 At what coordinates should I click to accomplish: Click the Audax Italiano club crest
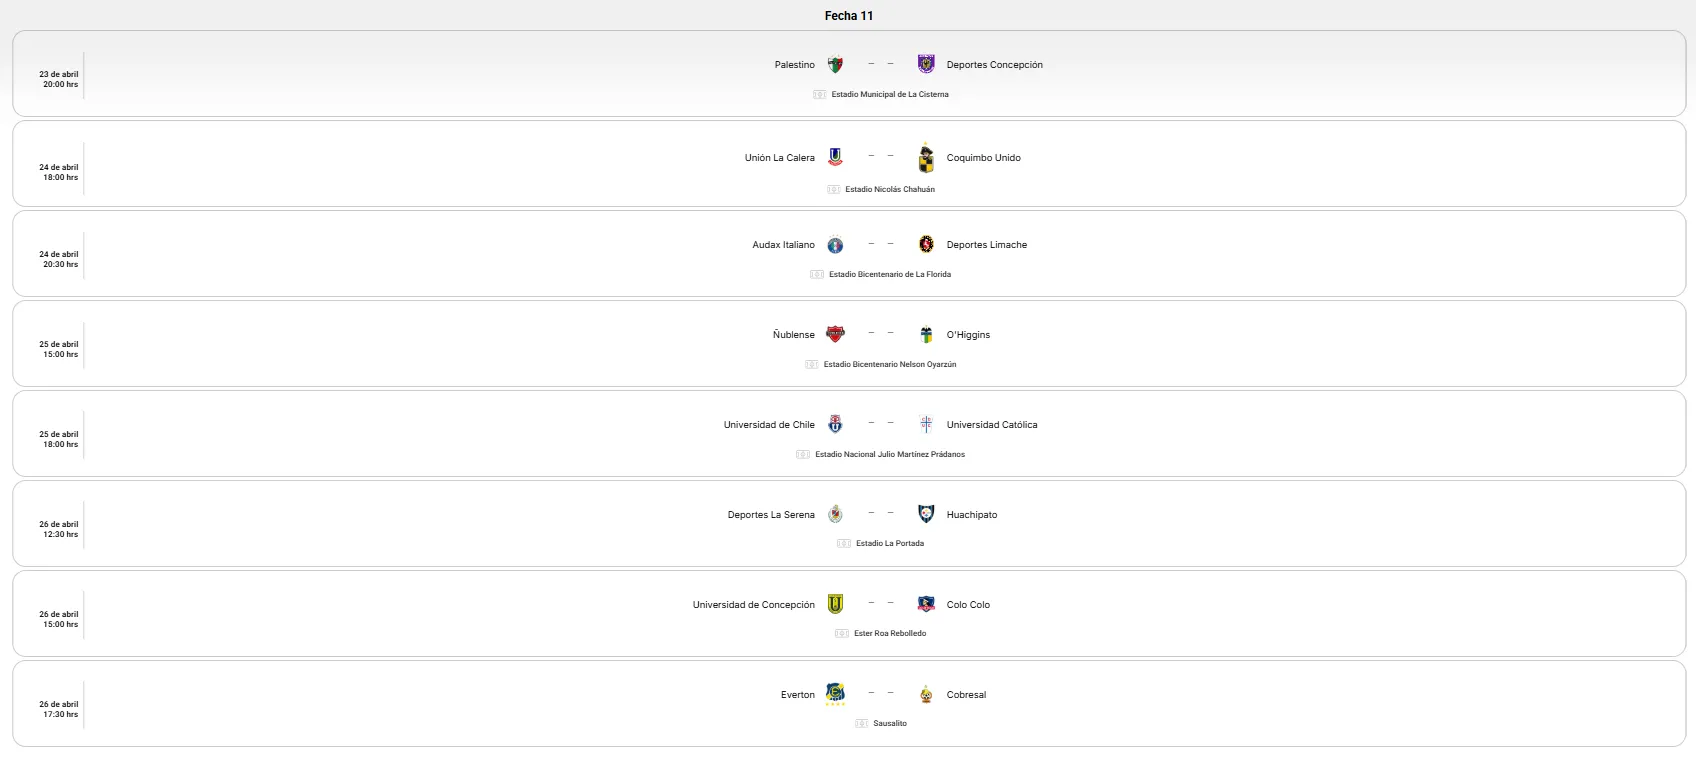(835, 245)
